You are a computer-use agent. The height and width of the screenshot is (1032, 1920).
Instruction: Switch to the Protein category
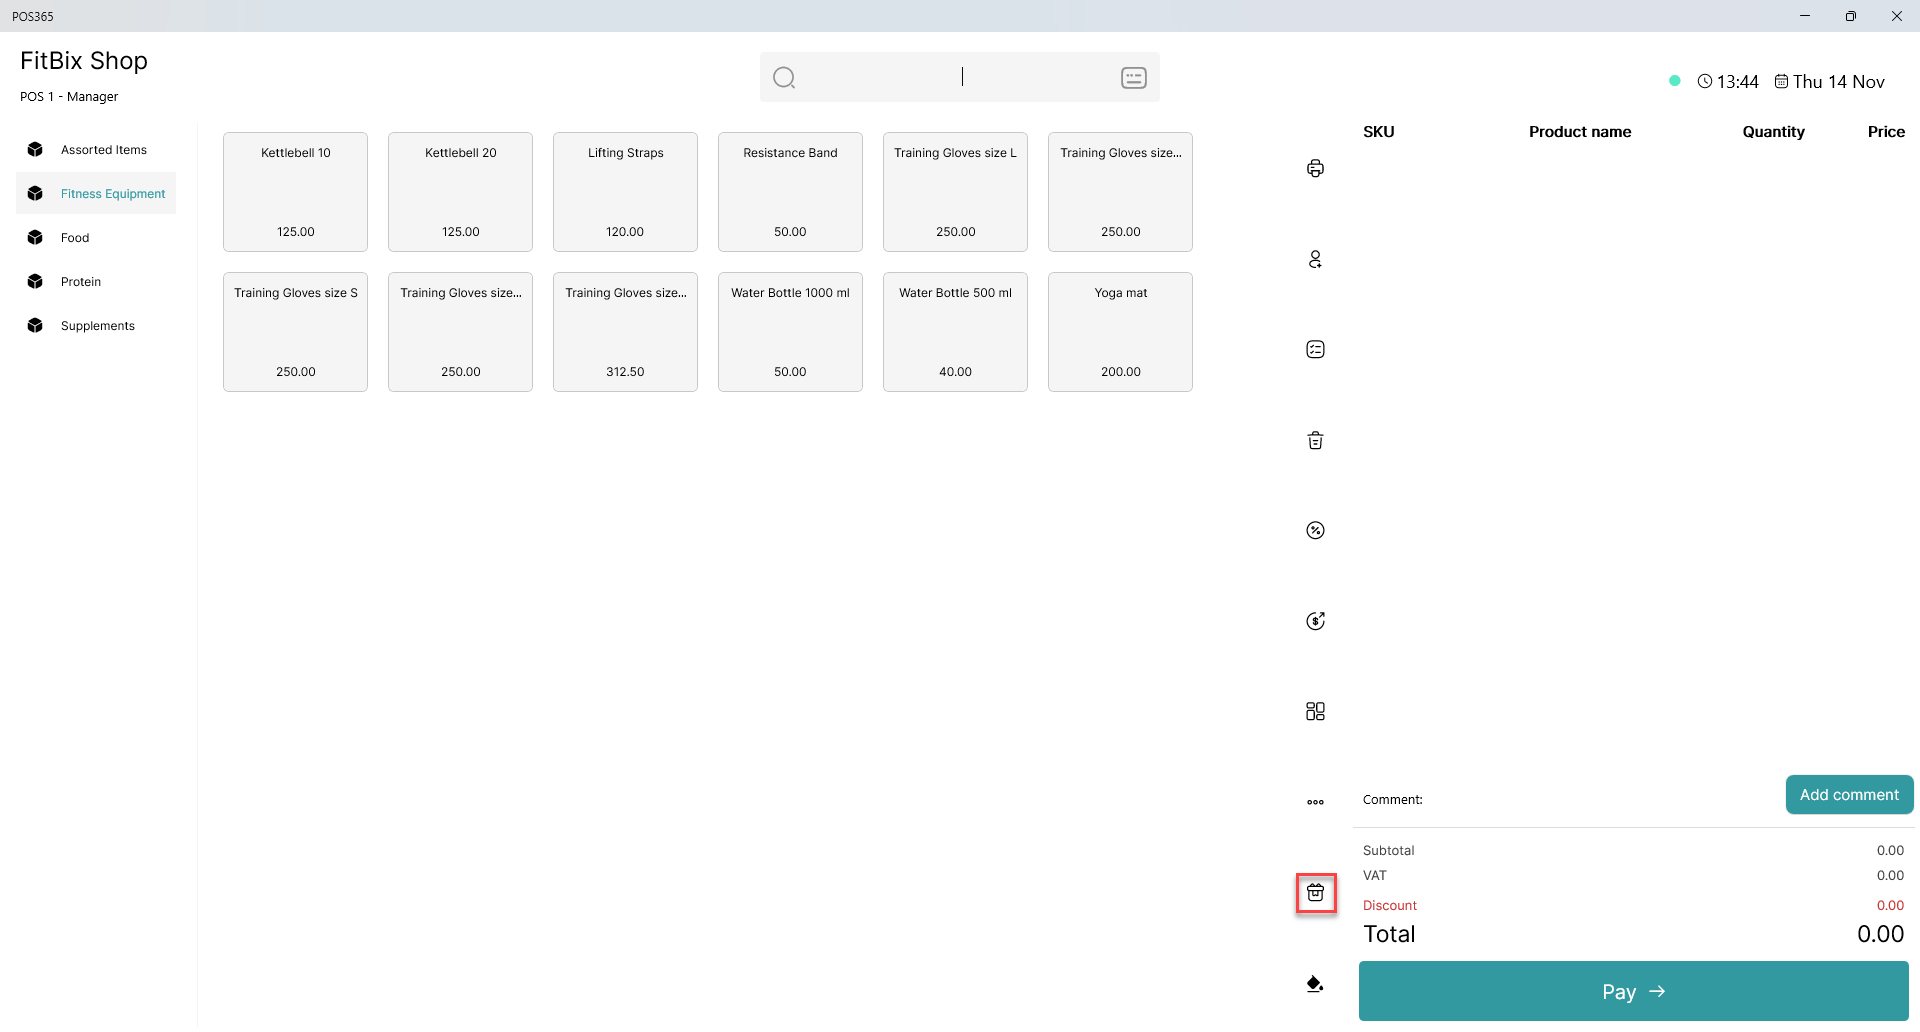coord(80,282)
